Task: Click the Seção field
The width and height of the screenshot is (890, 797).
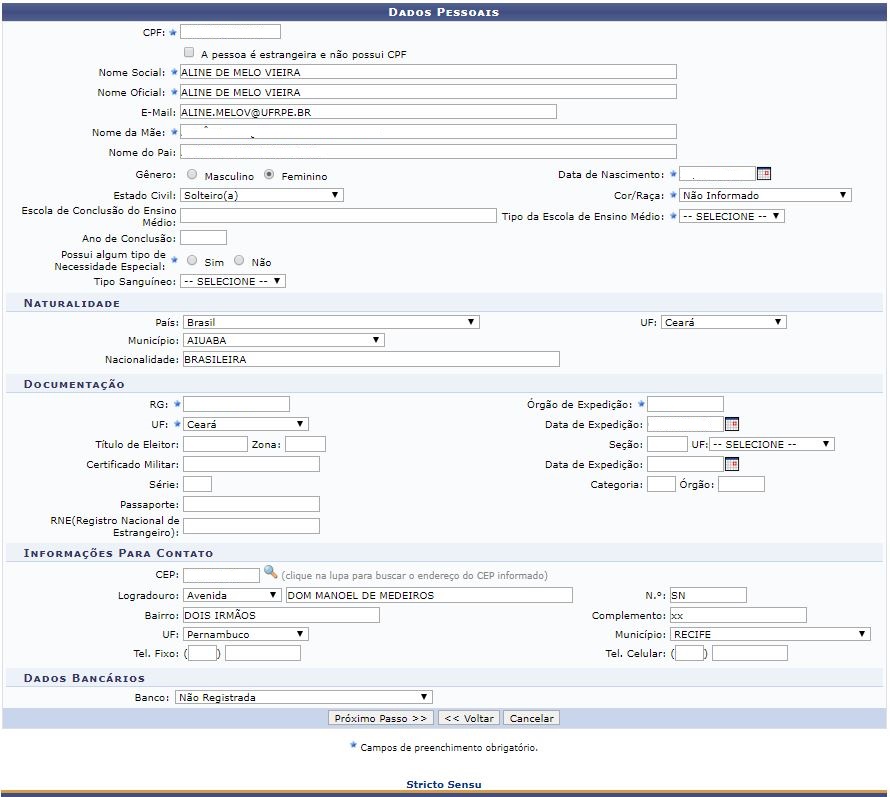Action: point(668,444)
